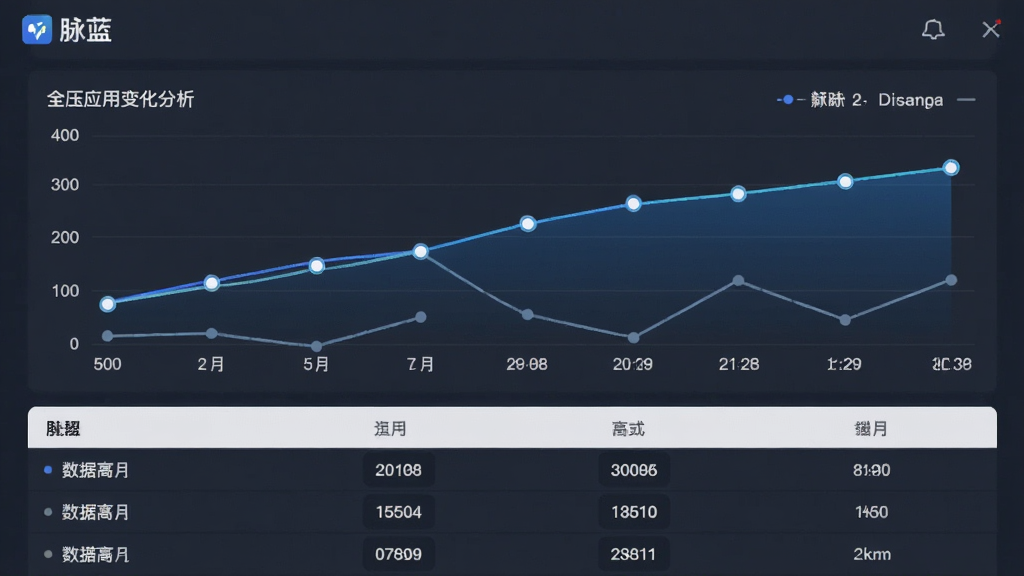
Task: Select the white data point above 2月
Action: click(x=212, y=283)
